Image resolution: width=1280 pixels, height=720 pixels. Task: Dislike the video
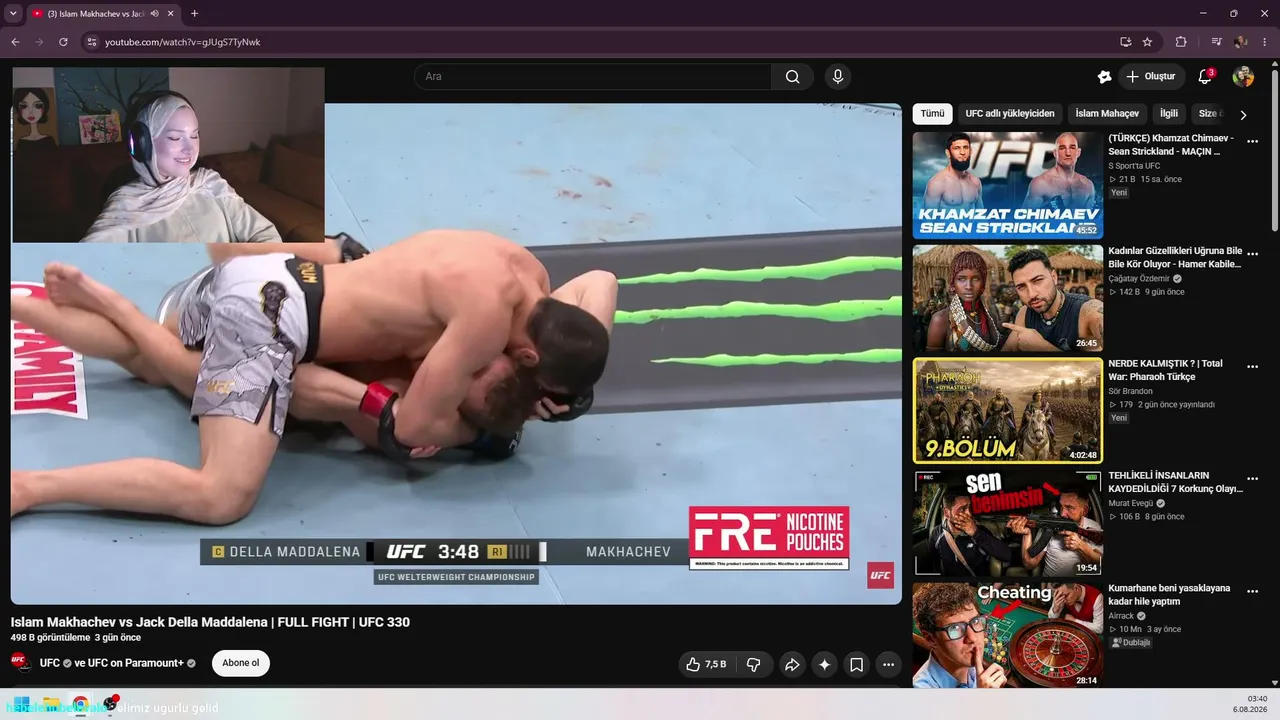[x=754, y=664]
